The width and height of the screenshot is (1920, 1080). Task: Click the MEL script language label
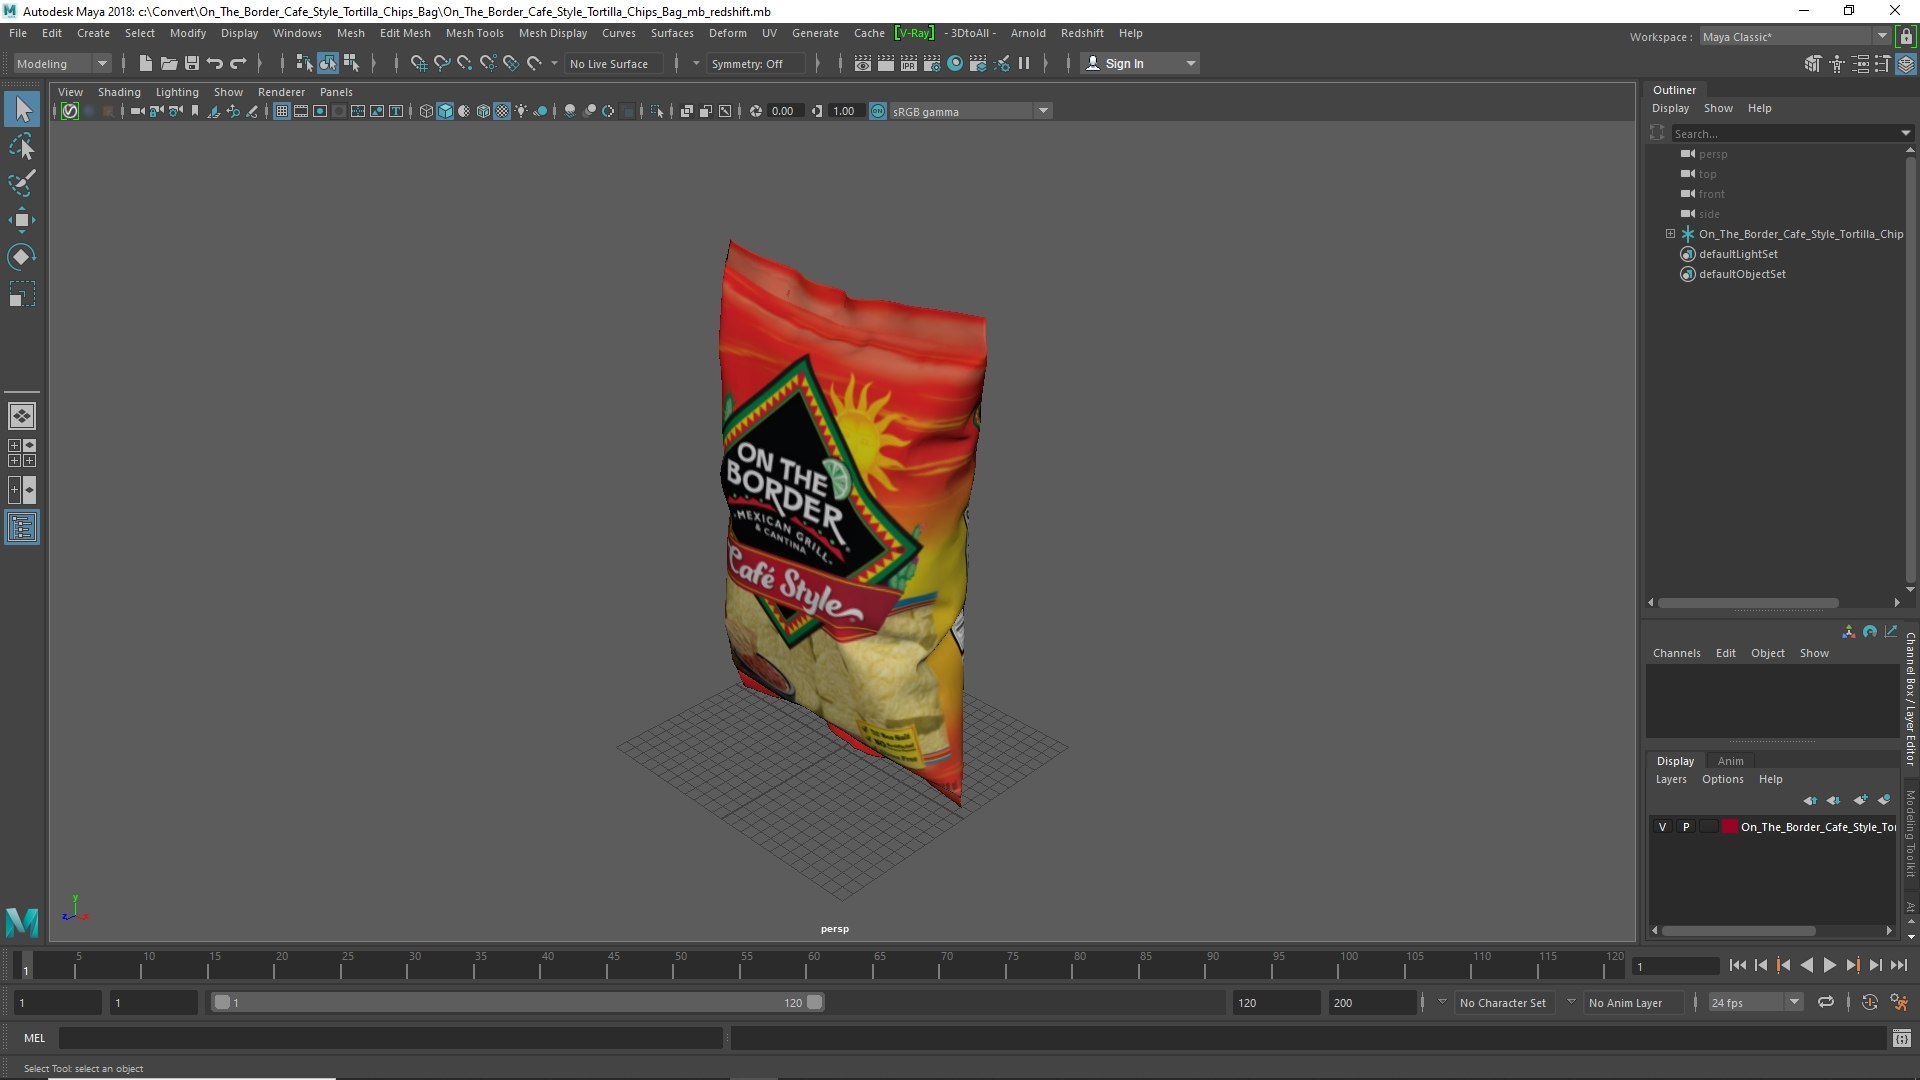(35, 1038)
